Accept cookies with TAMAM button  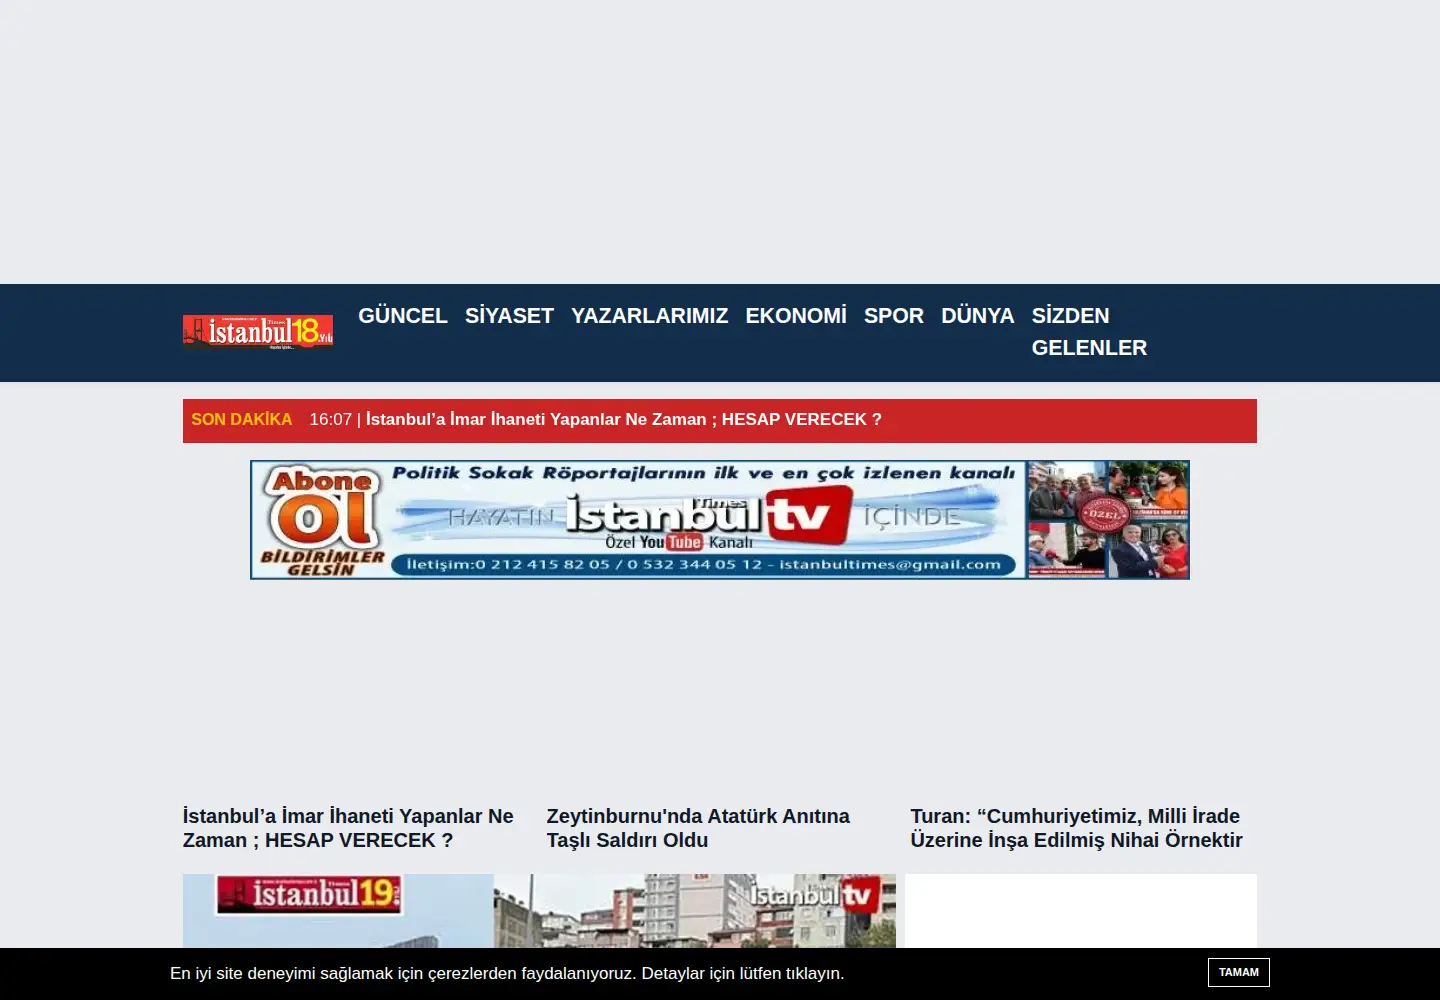coord(1239,973)
